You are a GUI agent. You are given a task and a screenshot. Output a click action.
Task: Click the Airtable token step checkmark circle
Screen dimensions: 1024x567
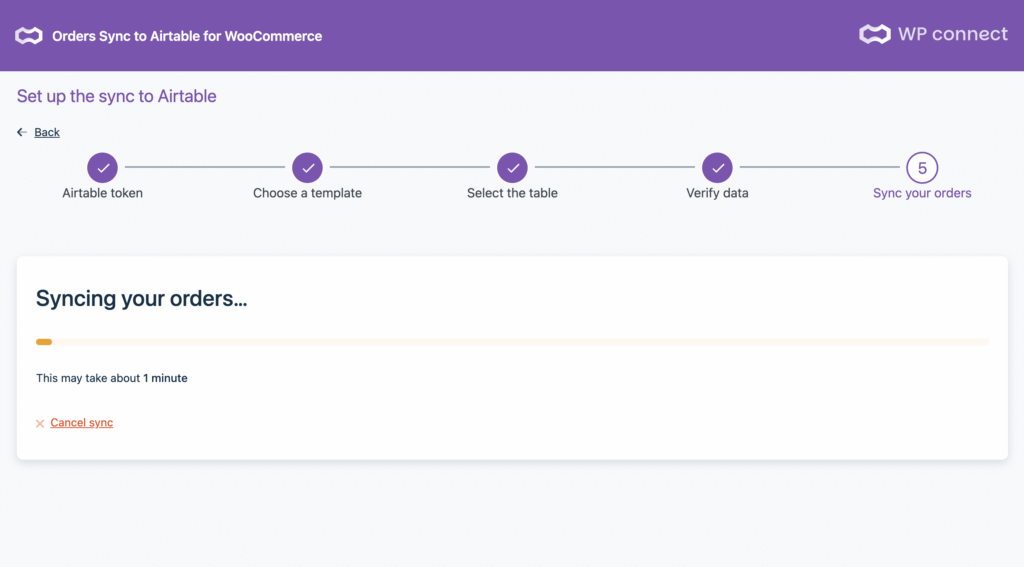(x=102, y=168)
